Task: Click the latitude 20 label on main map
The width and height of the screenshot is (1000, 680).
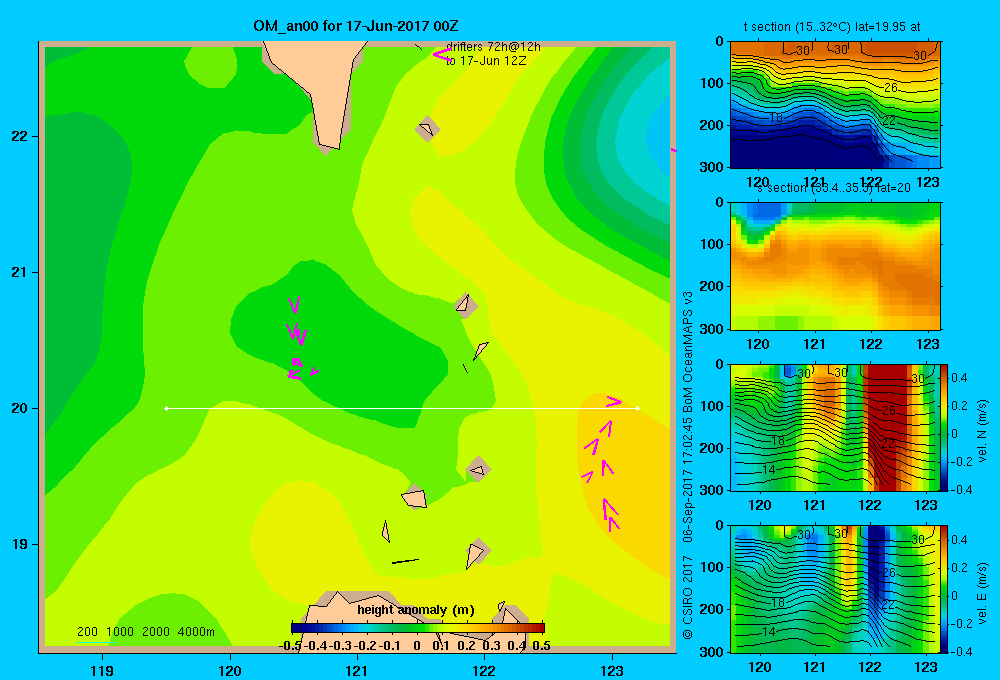Action: point(20,408)
